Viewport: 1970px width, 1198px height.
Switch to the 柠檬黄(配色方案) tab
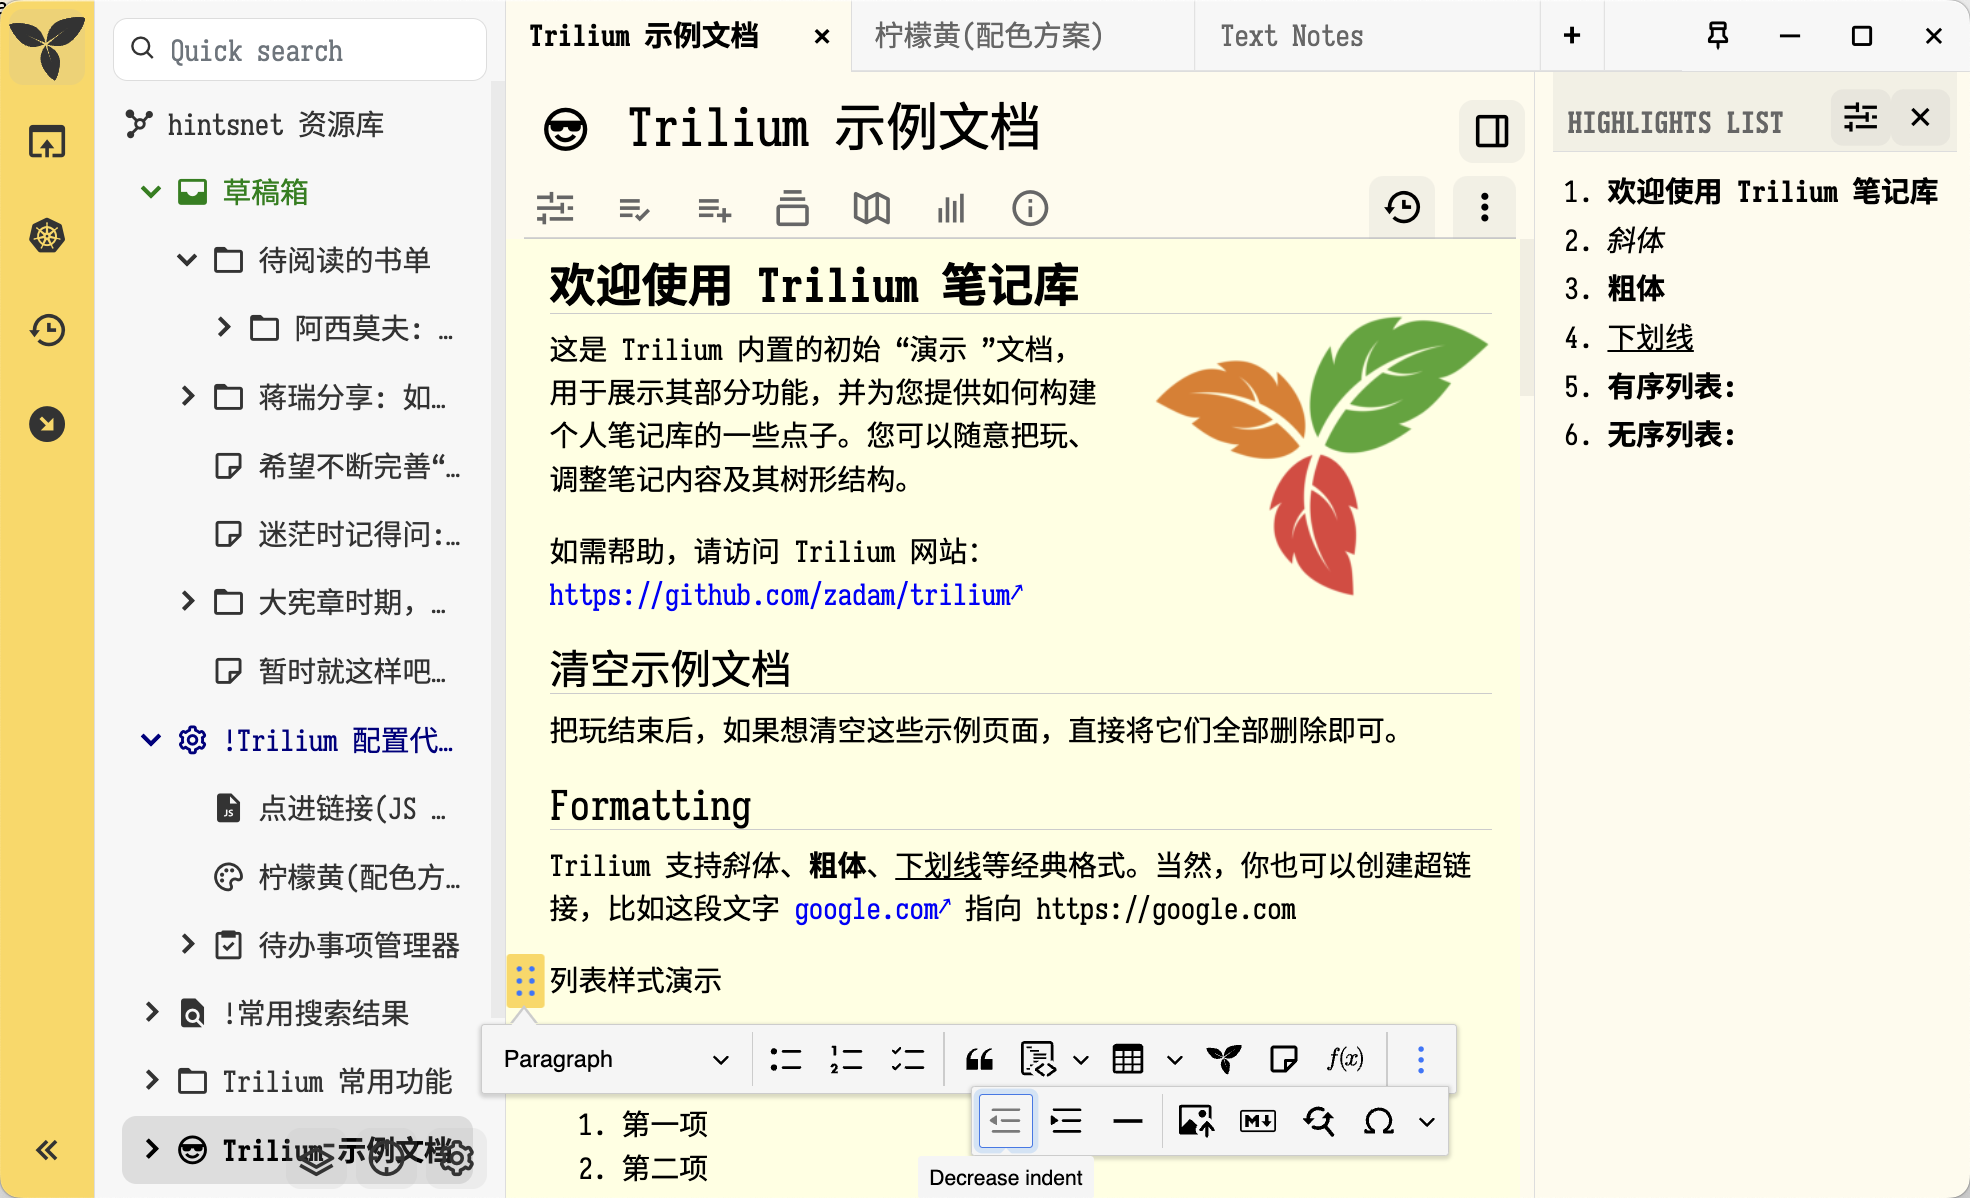pos(988,37)
